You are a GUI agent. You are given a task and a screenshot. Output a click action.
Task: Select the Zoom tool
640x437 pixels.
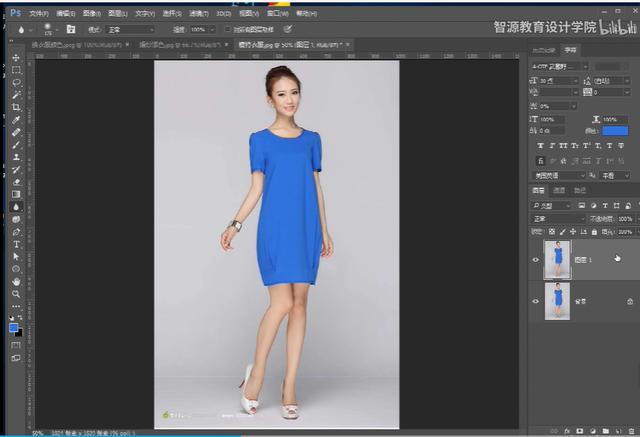pos(16,294)
